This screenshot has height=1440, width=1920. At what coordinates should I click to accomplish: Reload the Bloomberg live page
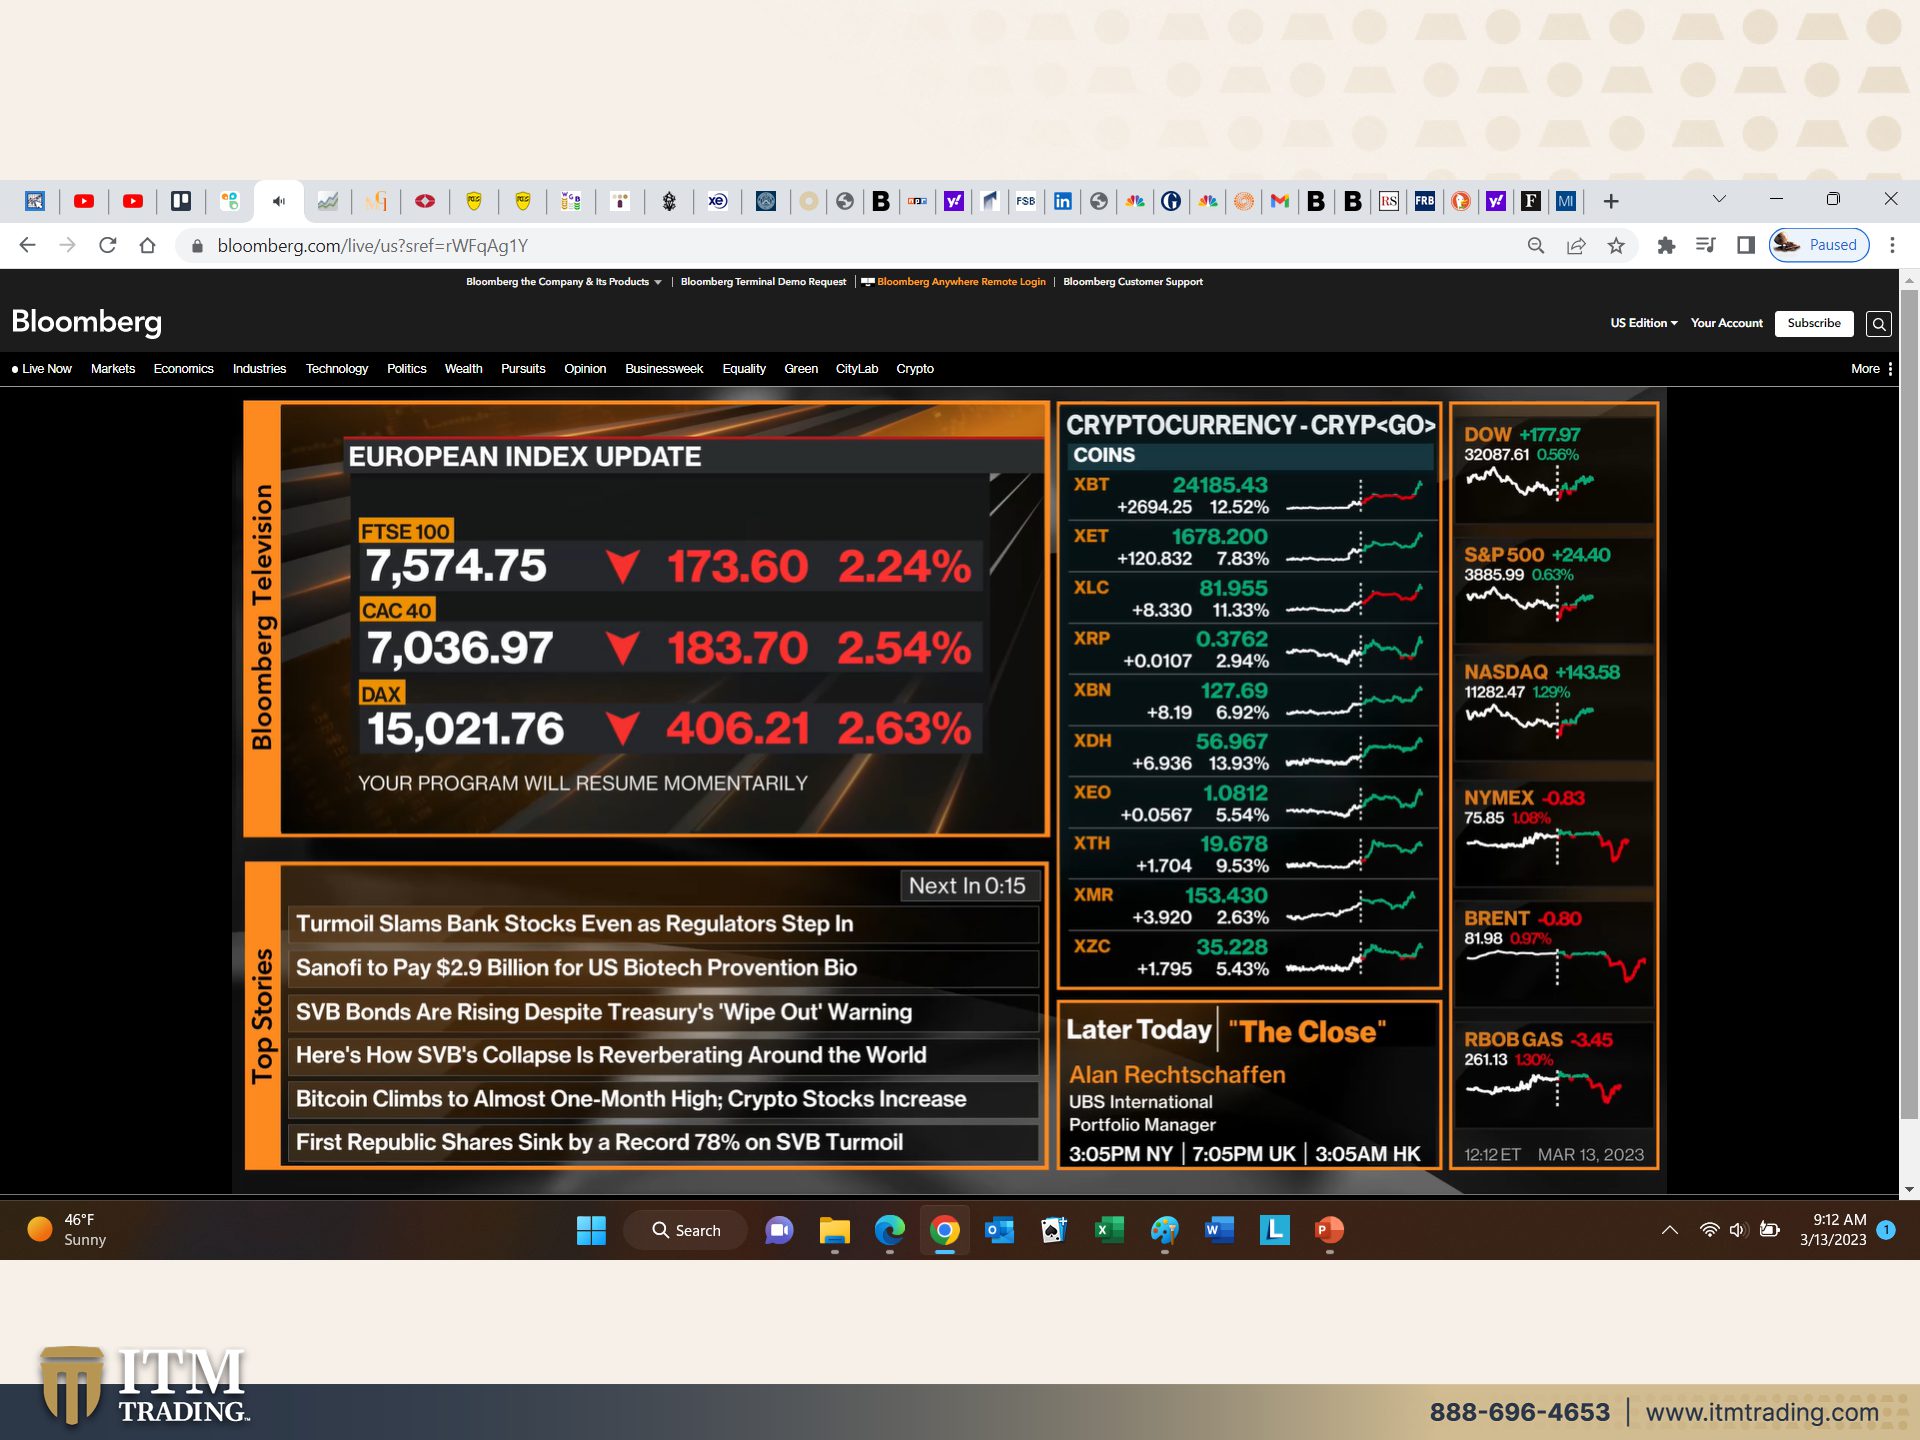click(x=108, y=245)
